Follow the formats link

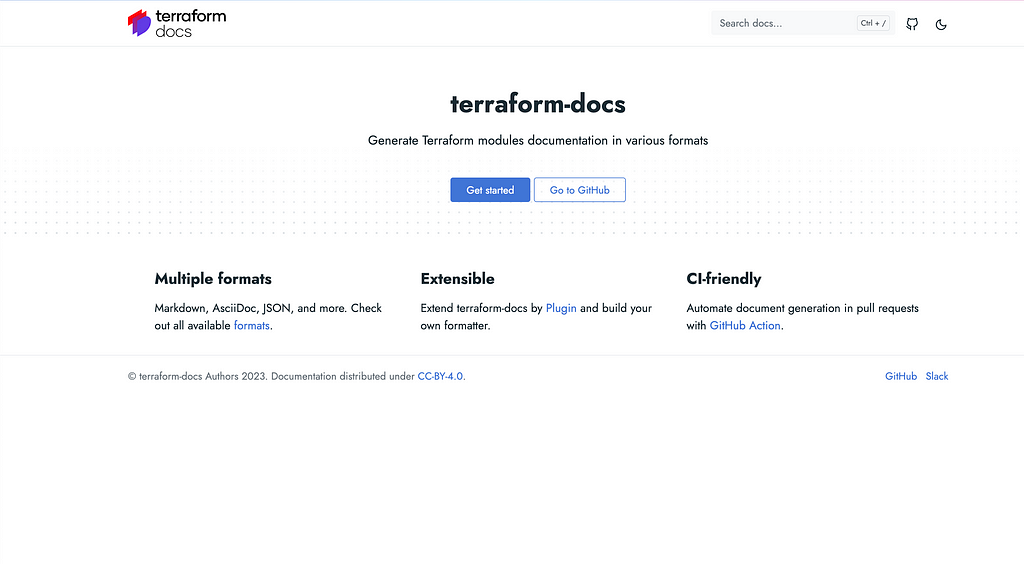[x=251, y=325]
